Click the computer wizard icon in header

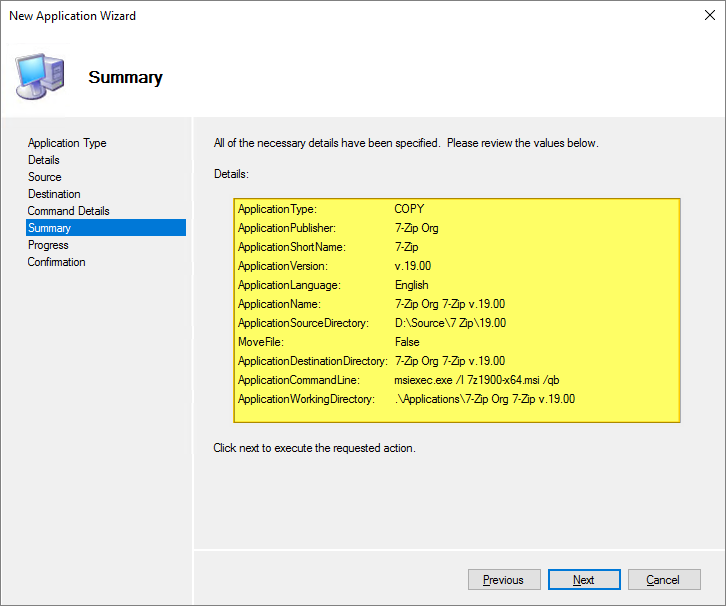point(40,75)
